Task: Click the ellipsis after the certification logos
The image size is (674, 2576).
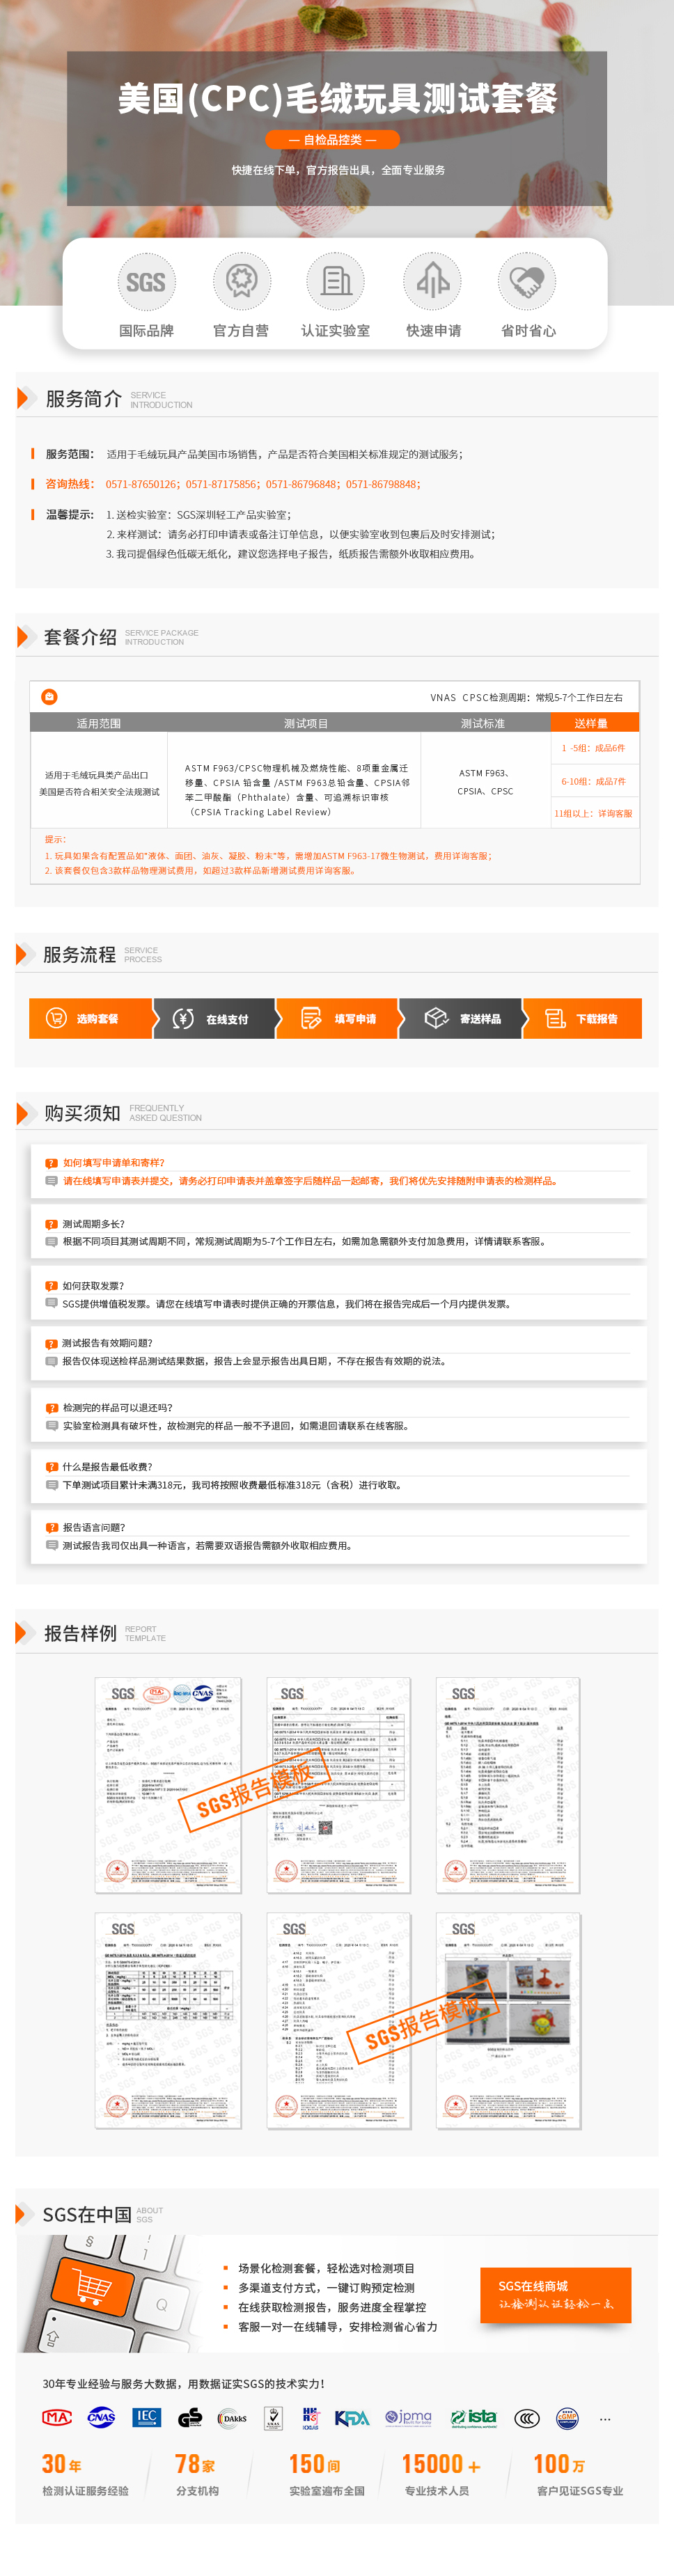Action: (x=605, y=2419)
